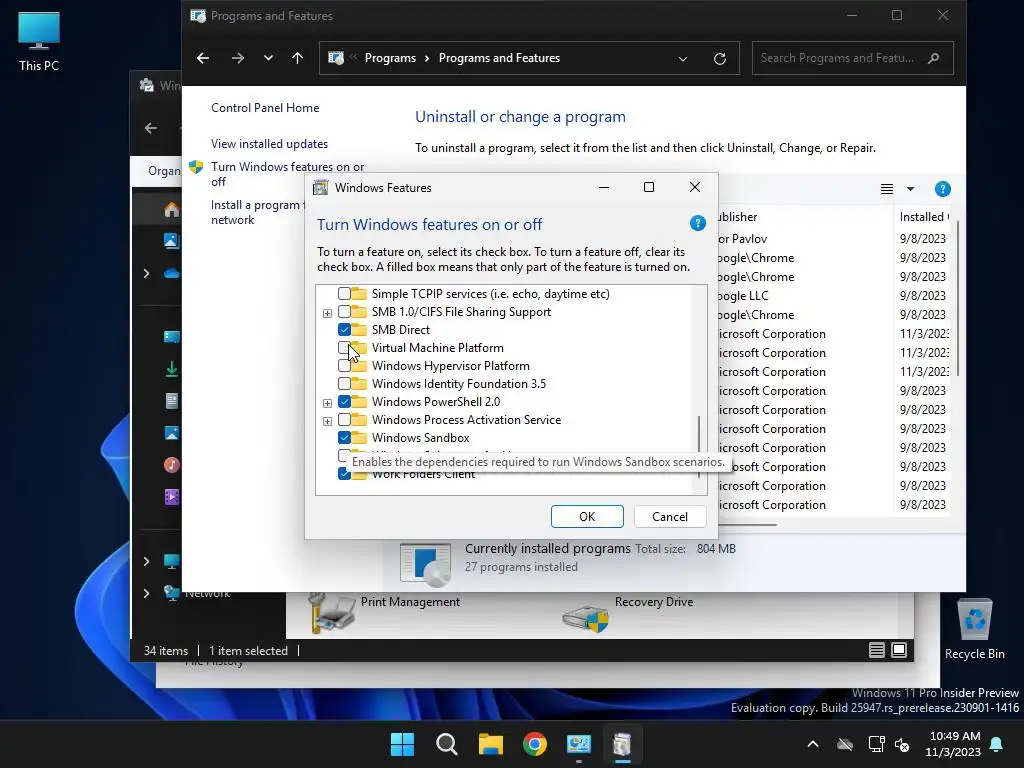
Task: Go forward in Programs and Features
Action: point(238,58)
